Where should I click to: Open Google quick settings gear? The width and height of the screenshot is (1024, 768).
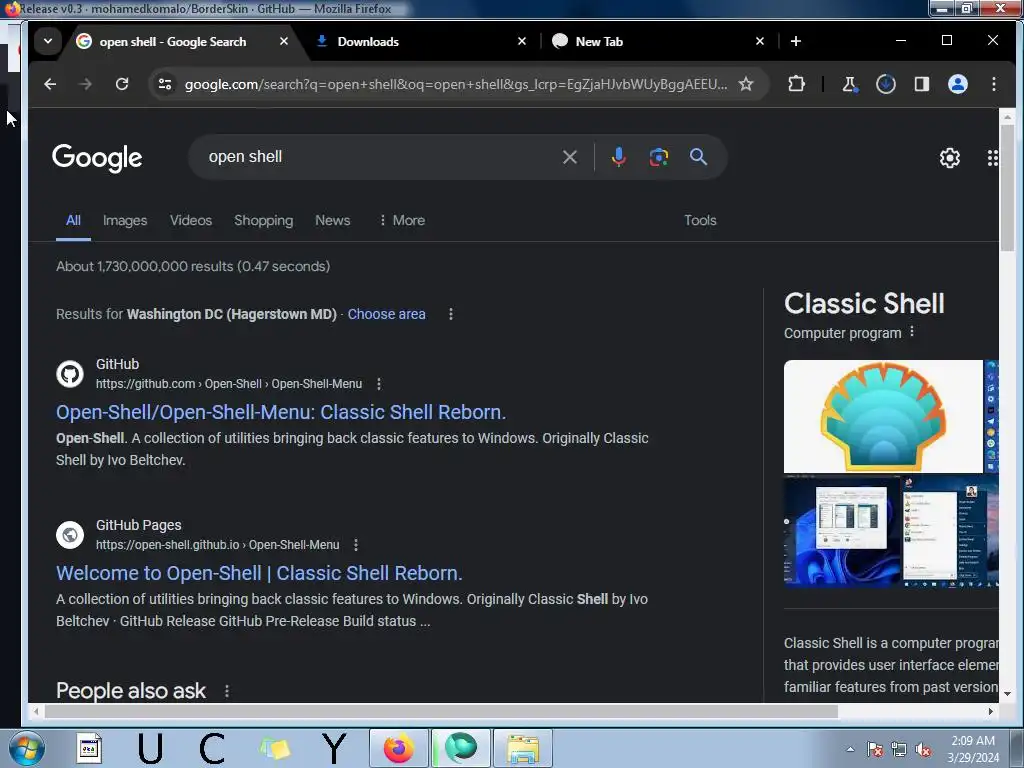click(x=950, y=157)
